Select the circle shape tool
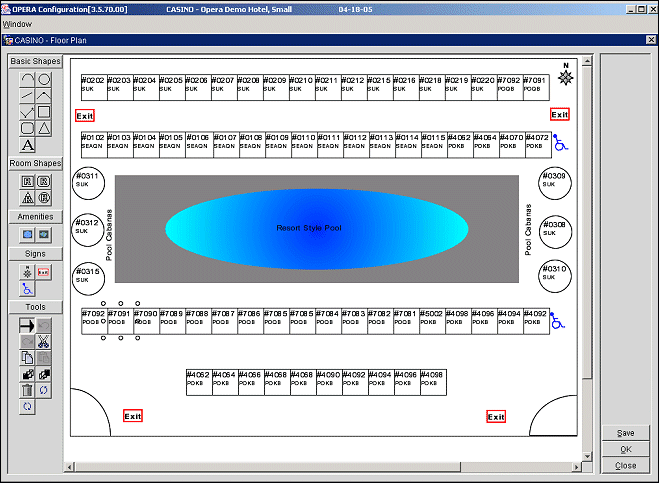 click(44, 79)
